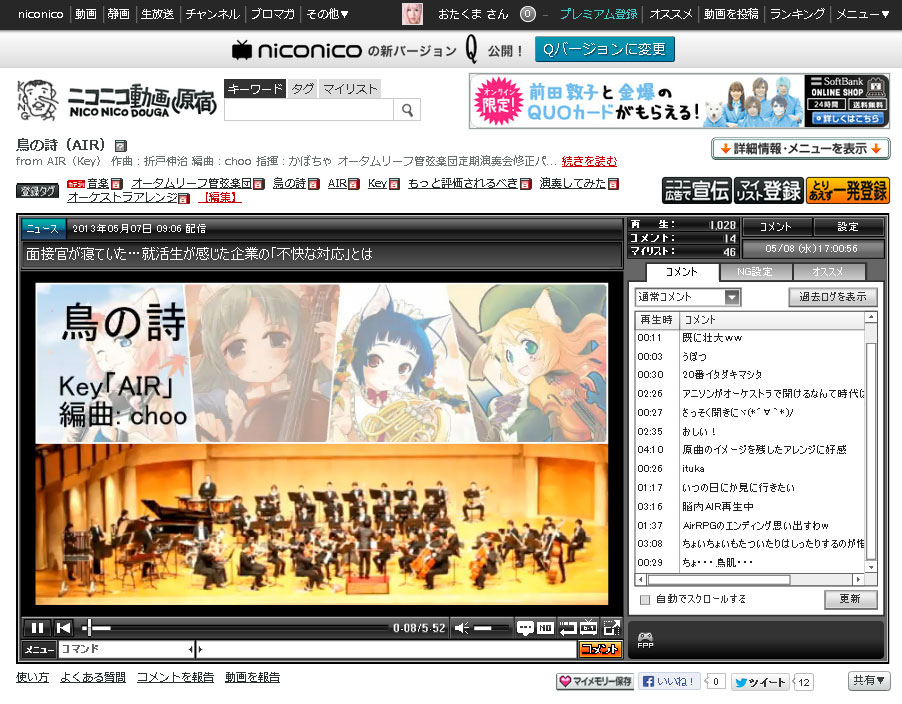Click the ツイート button
The height and width of the screenshot is (704, 902).
coord(760,682)
